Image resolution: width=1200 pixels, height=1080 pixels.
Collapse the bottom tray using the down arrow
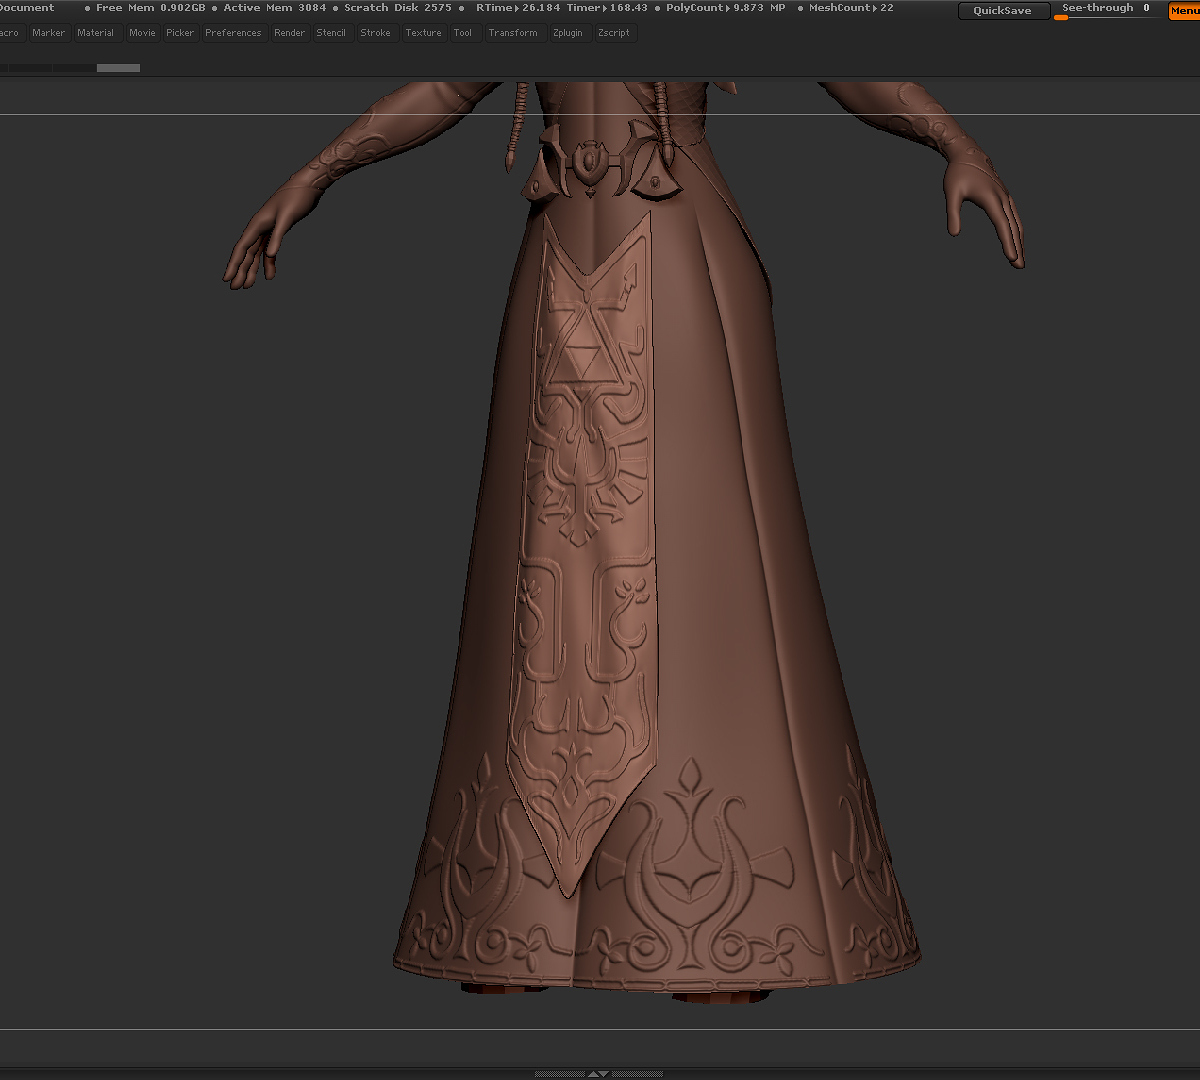(x=604, y=1074)
